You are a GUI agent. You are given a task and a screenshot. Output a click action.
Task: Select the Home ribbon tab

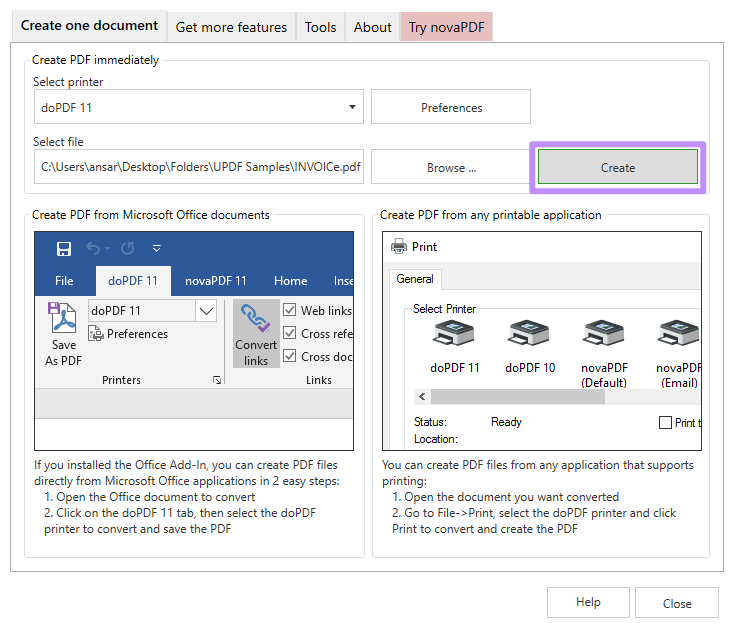(x=291, y=281)
